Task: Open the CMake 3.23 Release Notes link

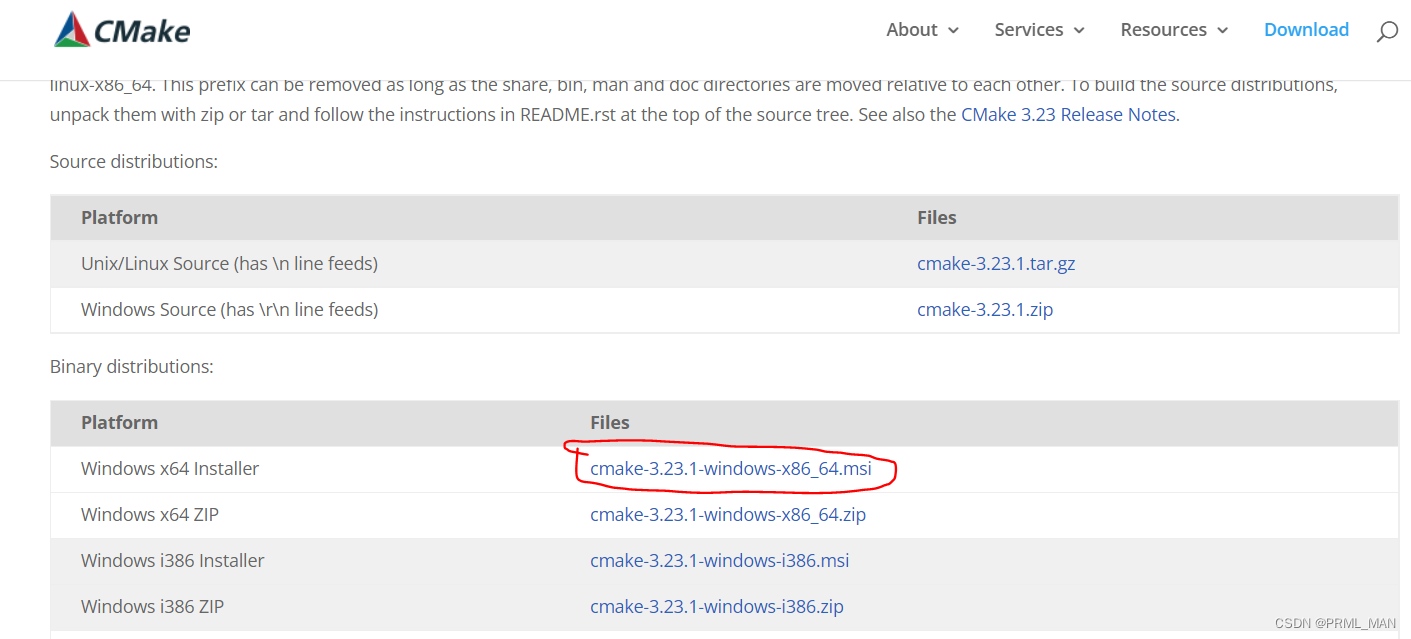Action: click(1068, 114)
